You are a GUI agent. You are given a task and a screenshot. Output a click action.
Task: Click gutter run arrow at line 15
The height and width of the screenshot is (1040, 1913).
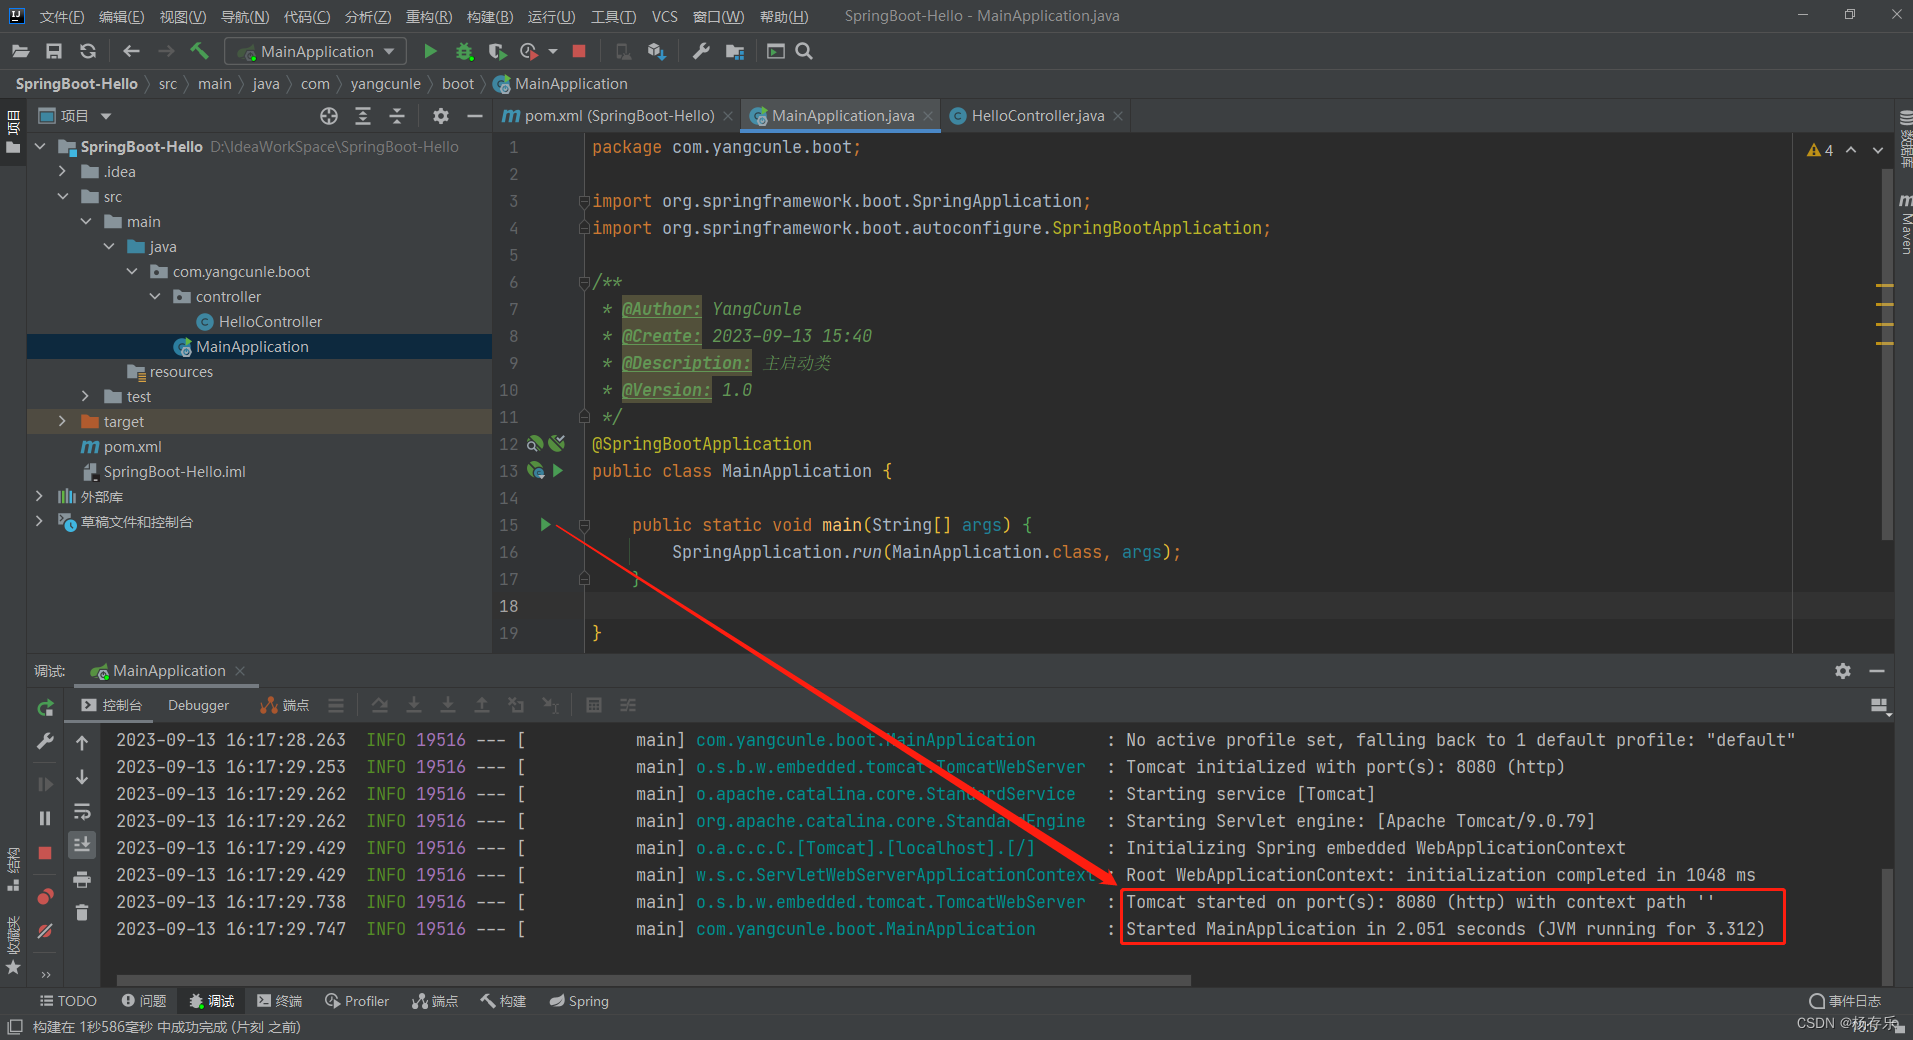tap(545, 524)
